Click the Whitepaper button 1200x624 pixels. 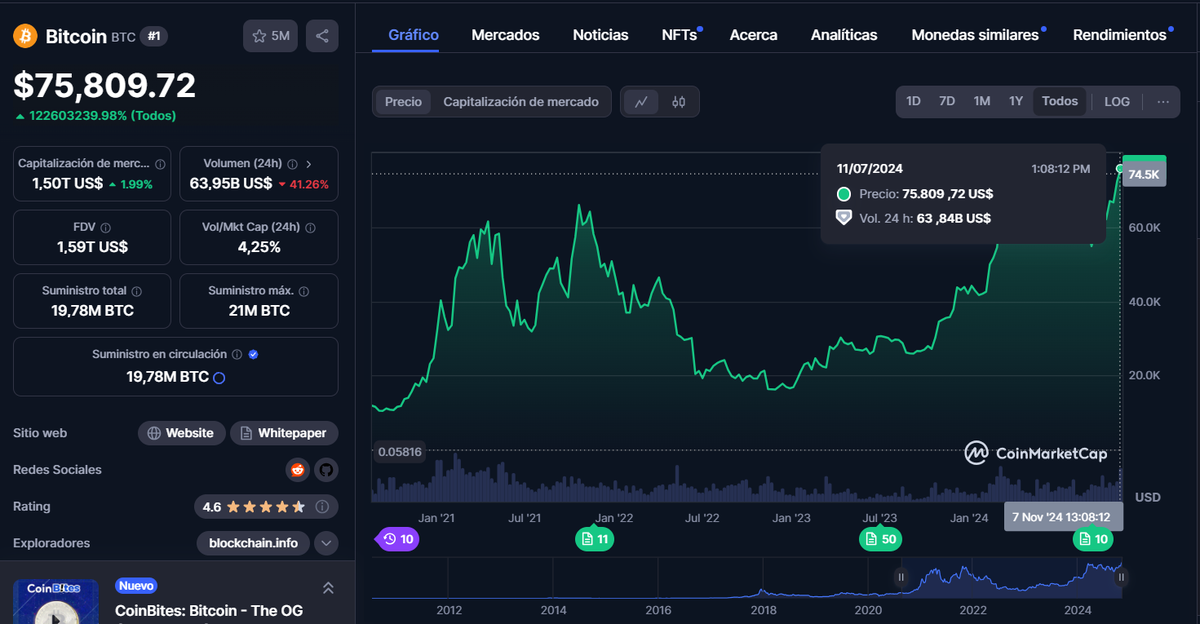[x=284, y=433]
